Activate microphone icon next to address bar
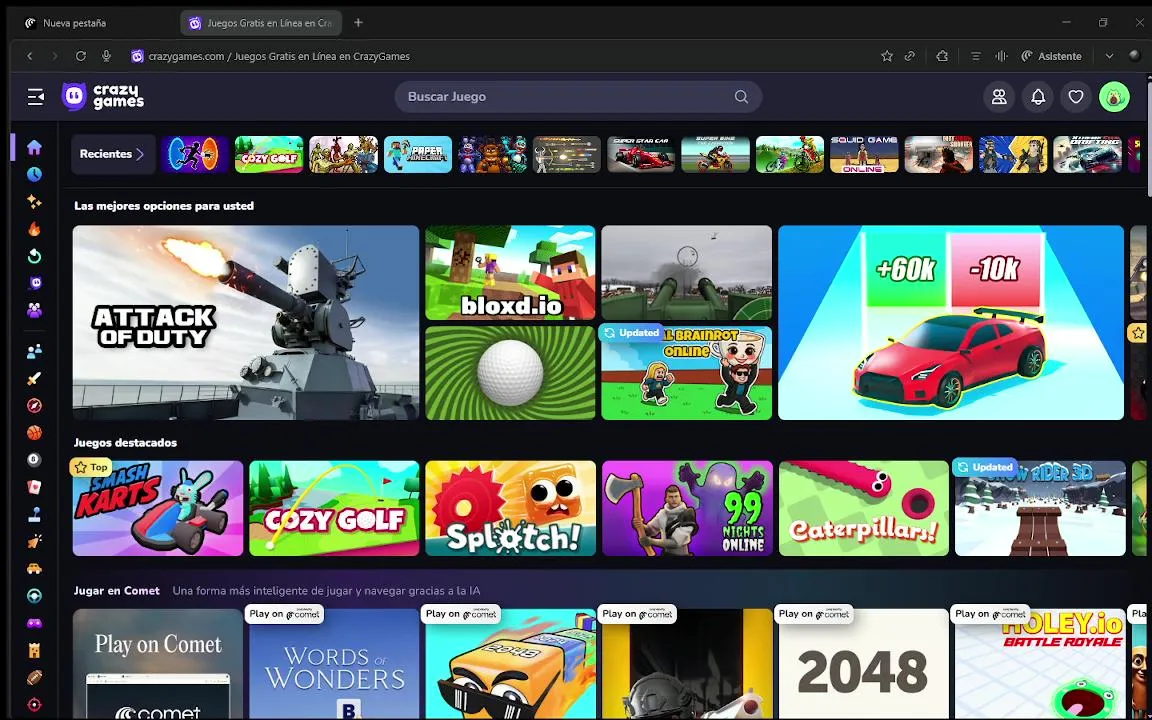1152x720 pixels. click(x=107, y=56)
